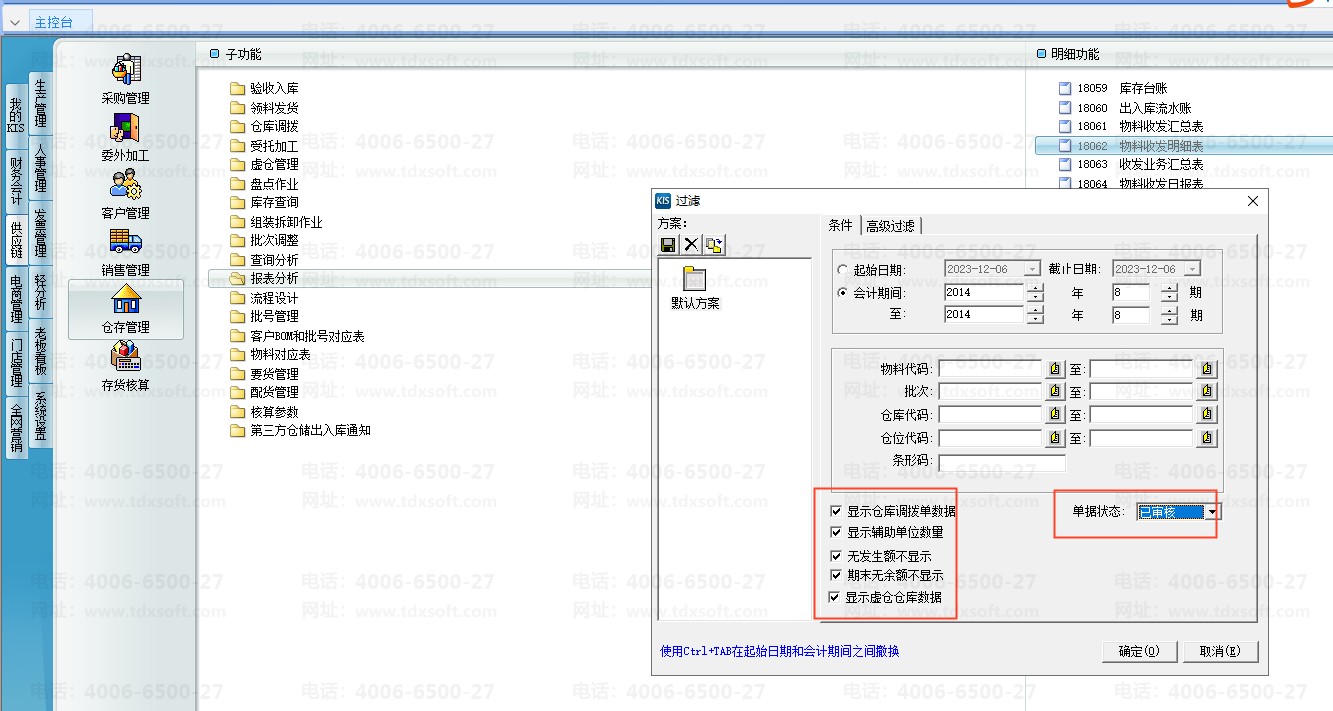Select the 我的KIS vertical tab
Image resolution: width=1333 pixels, height=711 pixels.
pos(16,115)
